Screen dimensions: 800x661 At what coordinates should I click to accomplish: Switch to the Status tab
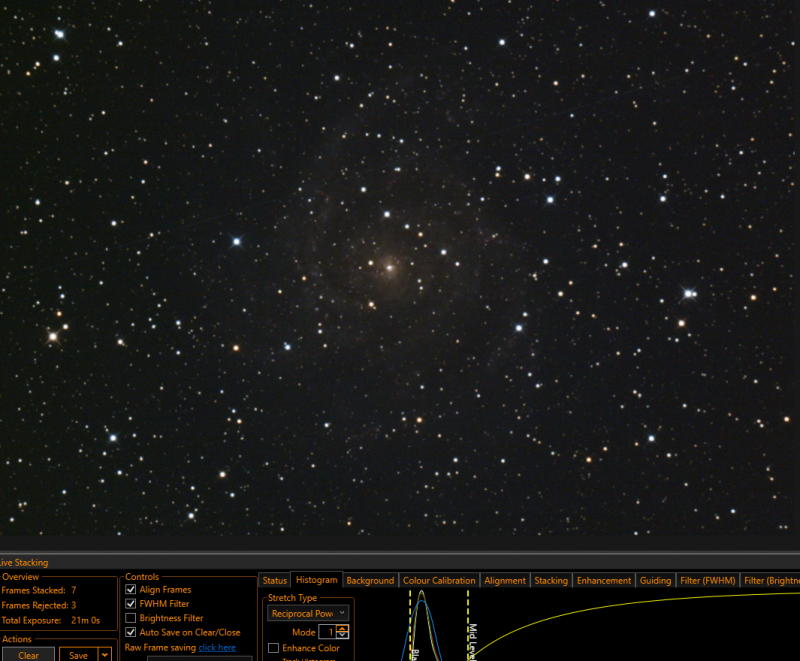[x=274, y=580]
